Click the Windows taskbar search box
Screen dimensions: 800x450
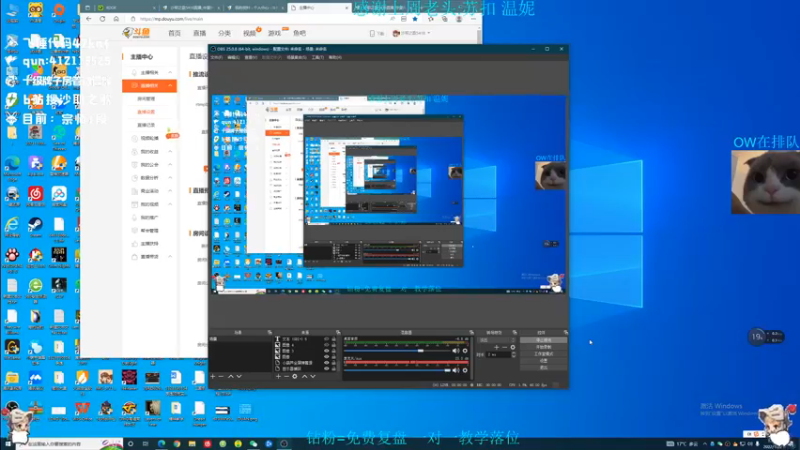(69, 444)
